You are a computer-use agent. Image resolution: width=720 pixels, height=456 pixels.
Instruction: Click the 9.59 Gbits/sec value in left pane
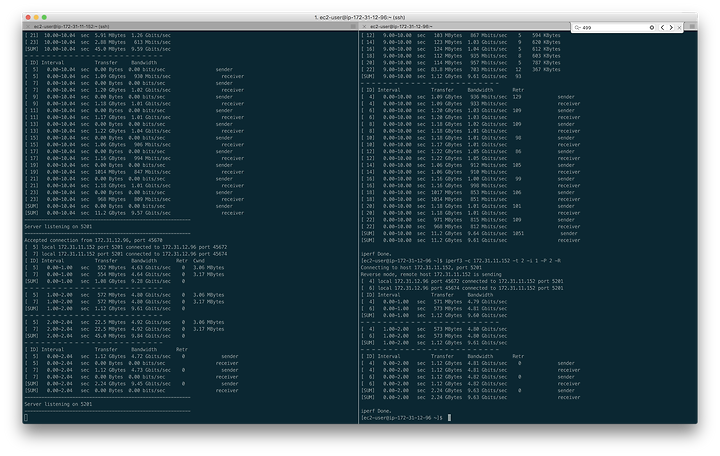(x=151, y=49)
